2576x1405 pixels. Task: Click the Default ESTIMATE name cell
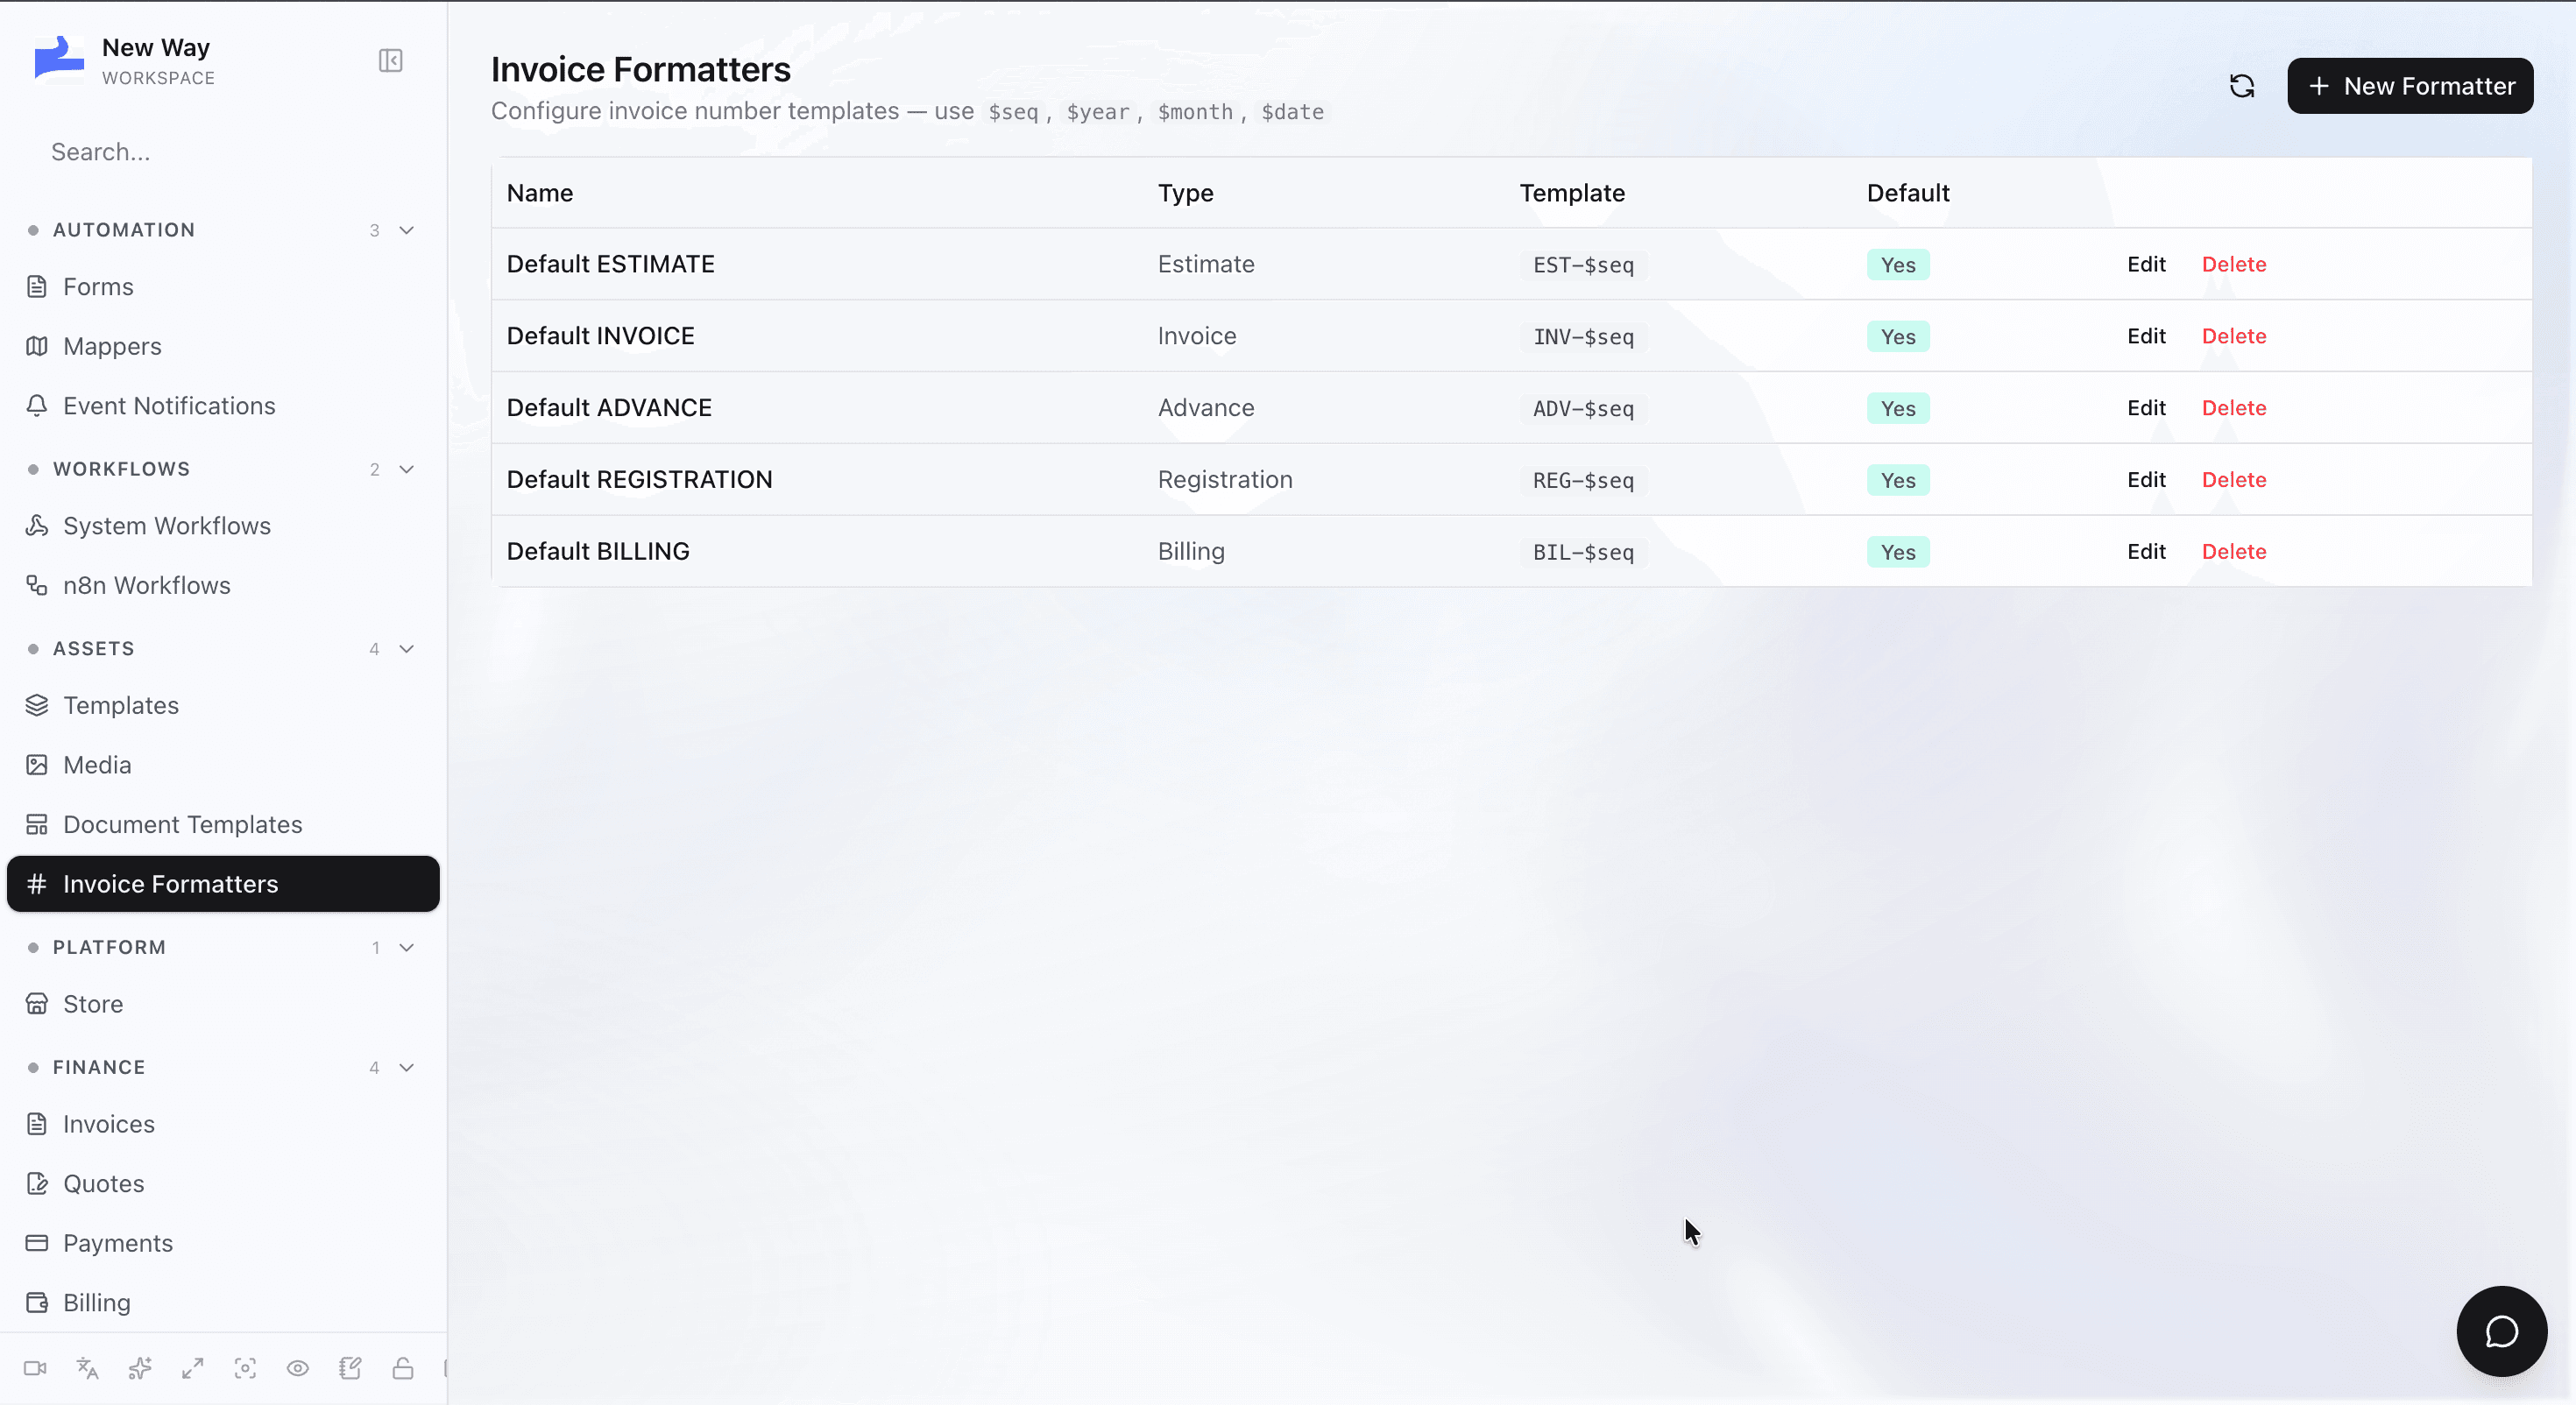click(x=610, y=264)
